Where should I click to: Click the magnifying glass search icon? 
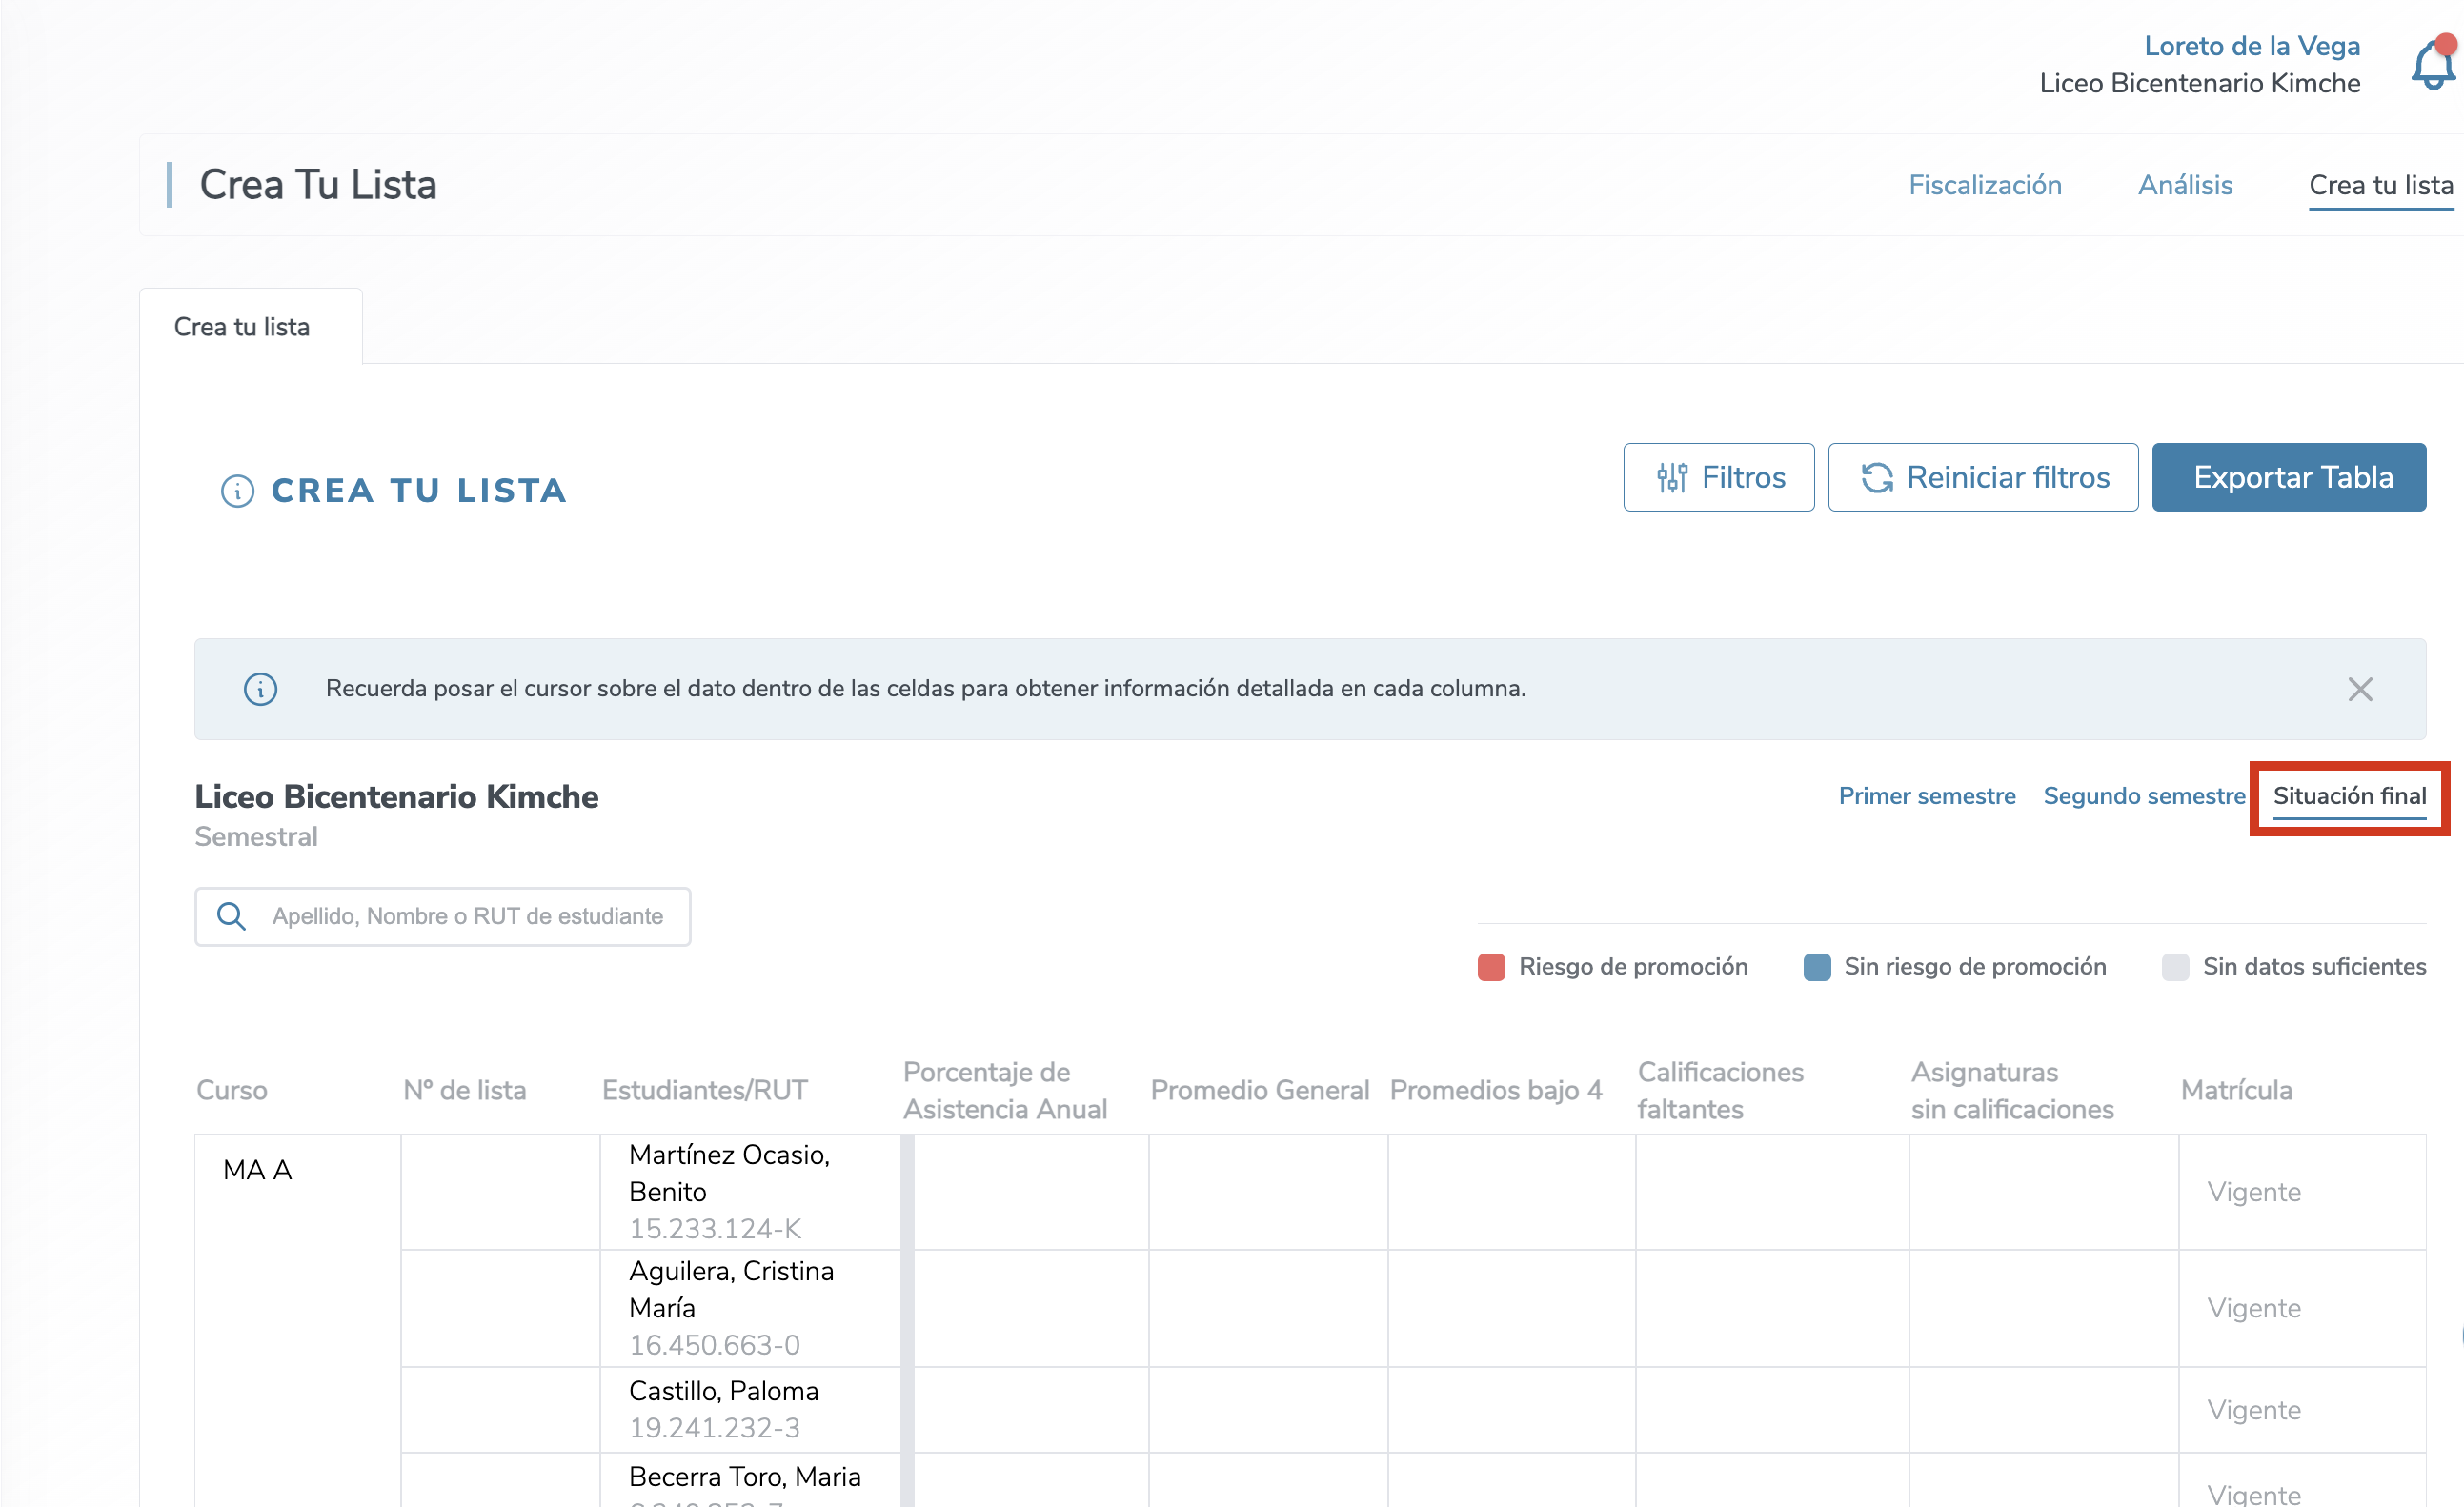coord(232,916)
